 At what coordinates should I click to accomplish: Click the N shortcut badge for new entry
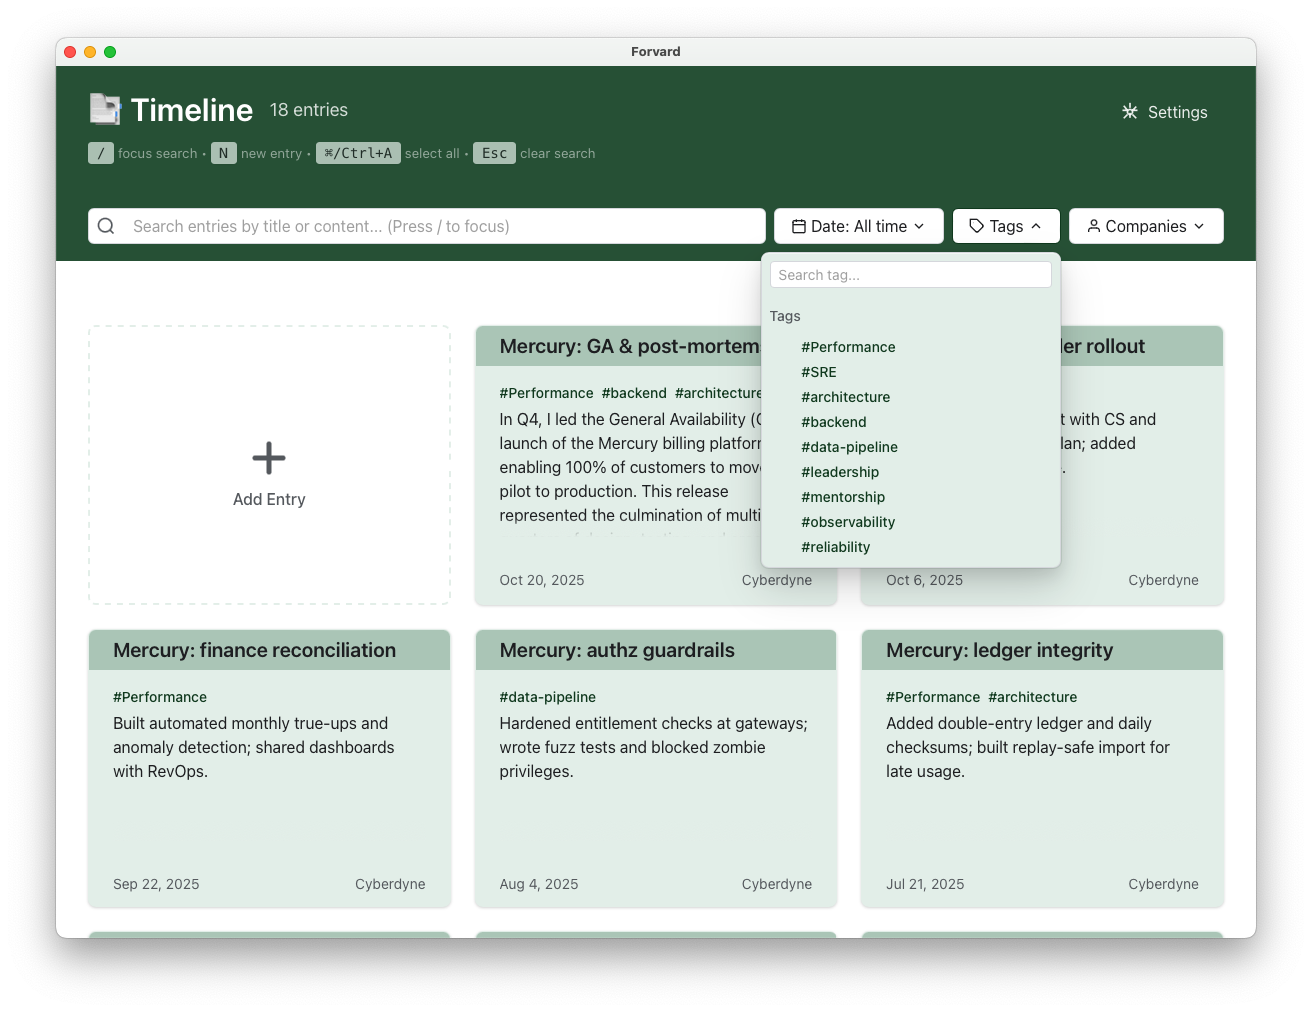click(223, 153)
